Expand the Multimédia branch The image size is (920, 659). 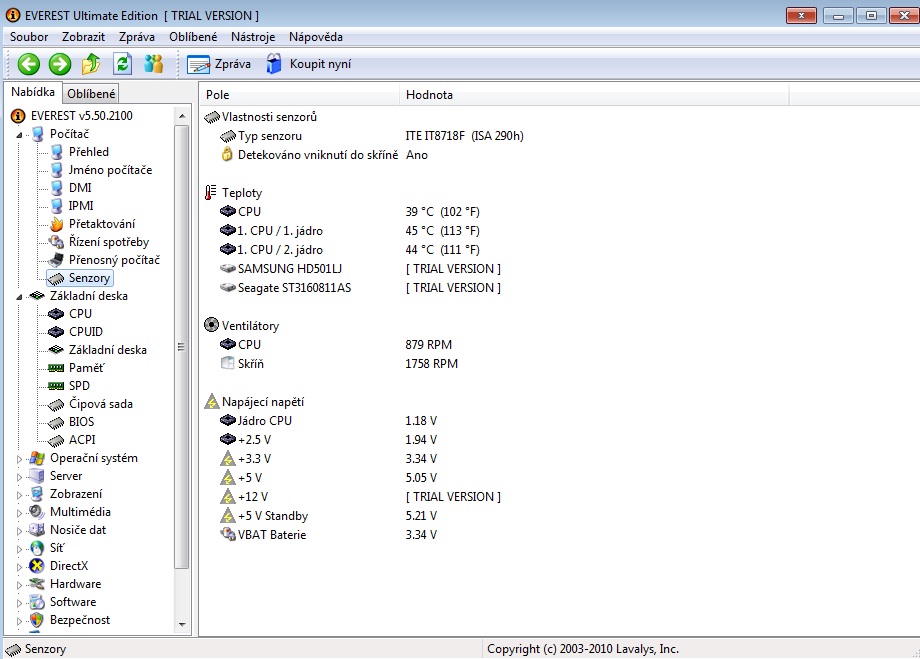pyautogui.click(x=19, y=513)
